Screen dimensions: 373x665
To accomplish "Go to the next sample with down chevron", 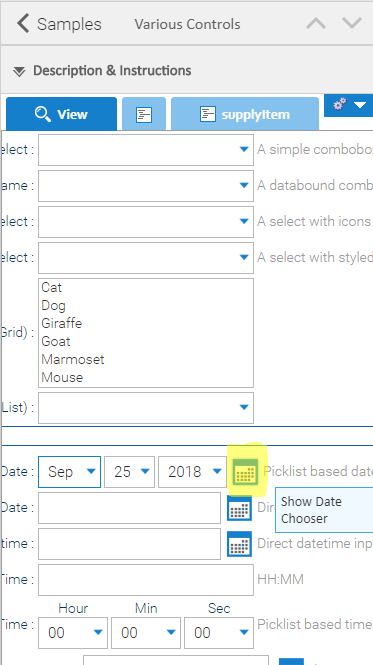I will (x=352, y=23).
